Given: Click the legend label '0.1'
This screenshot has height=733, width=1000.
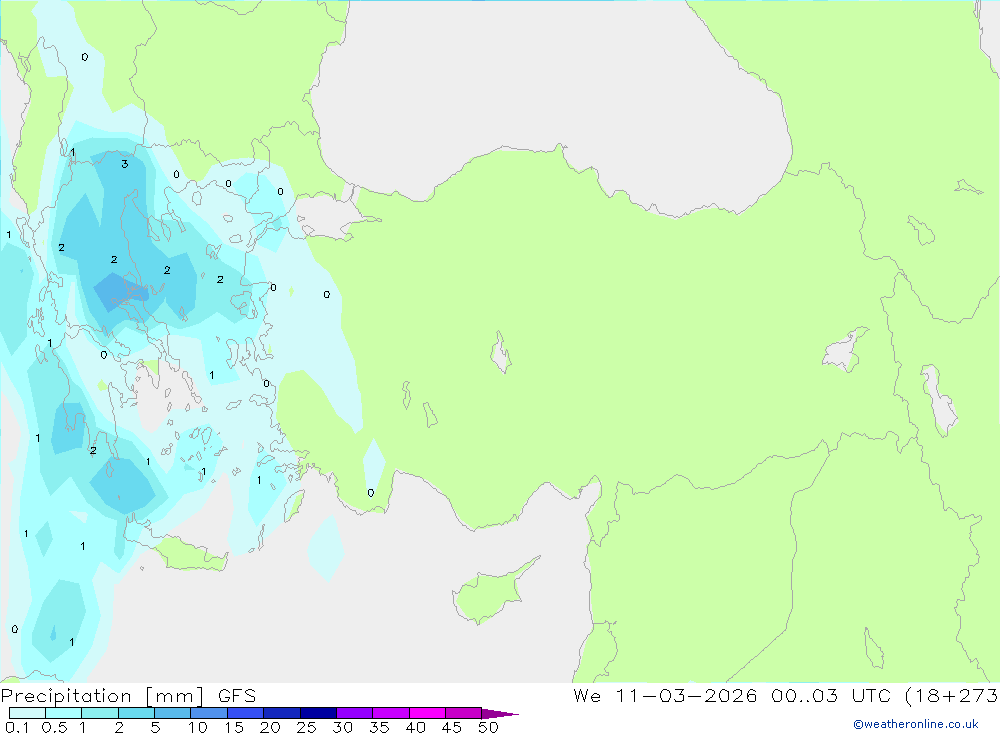Looking at the screenshot, I should coord(17,727).
